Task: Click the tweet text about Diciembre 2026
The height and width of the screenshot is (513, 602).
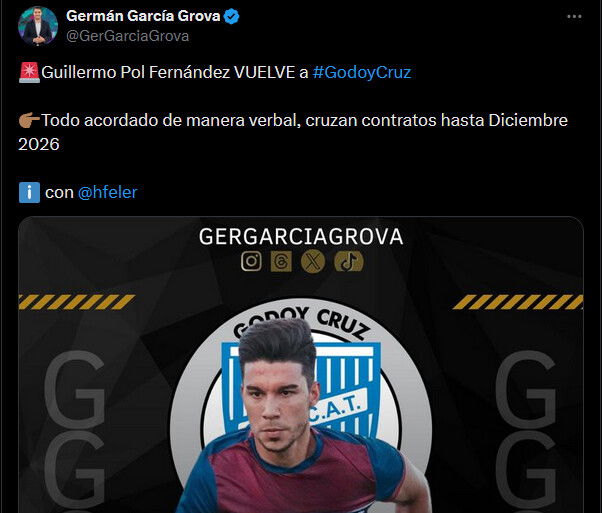Action: [x=293, y=132]
